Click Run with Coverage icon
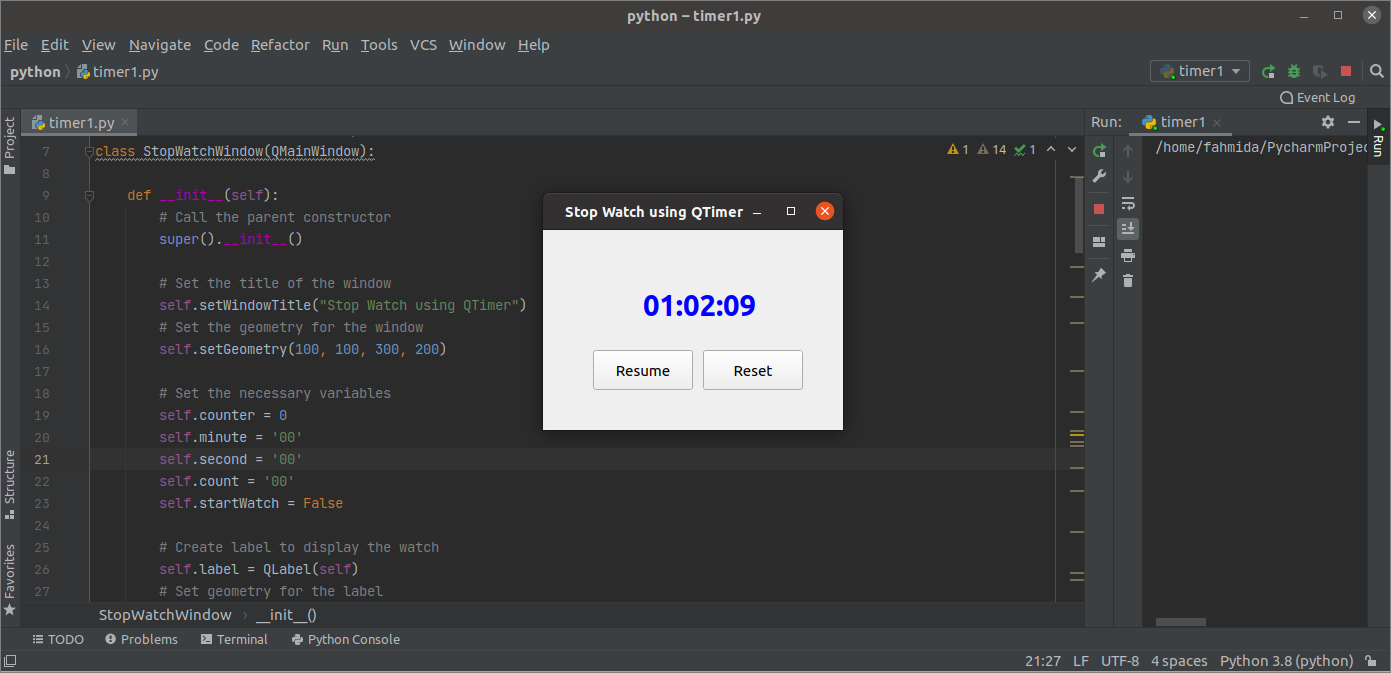This screenshot has height=673, width=1391. coord(1320,71)
